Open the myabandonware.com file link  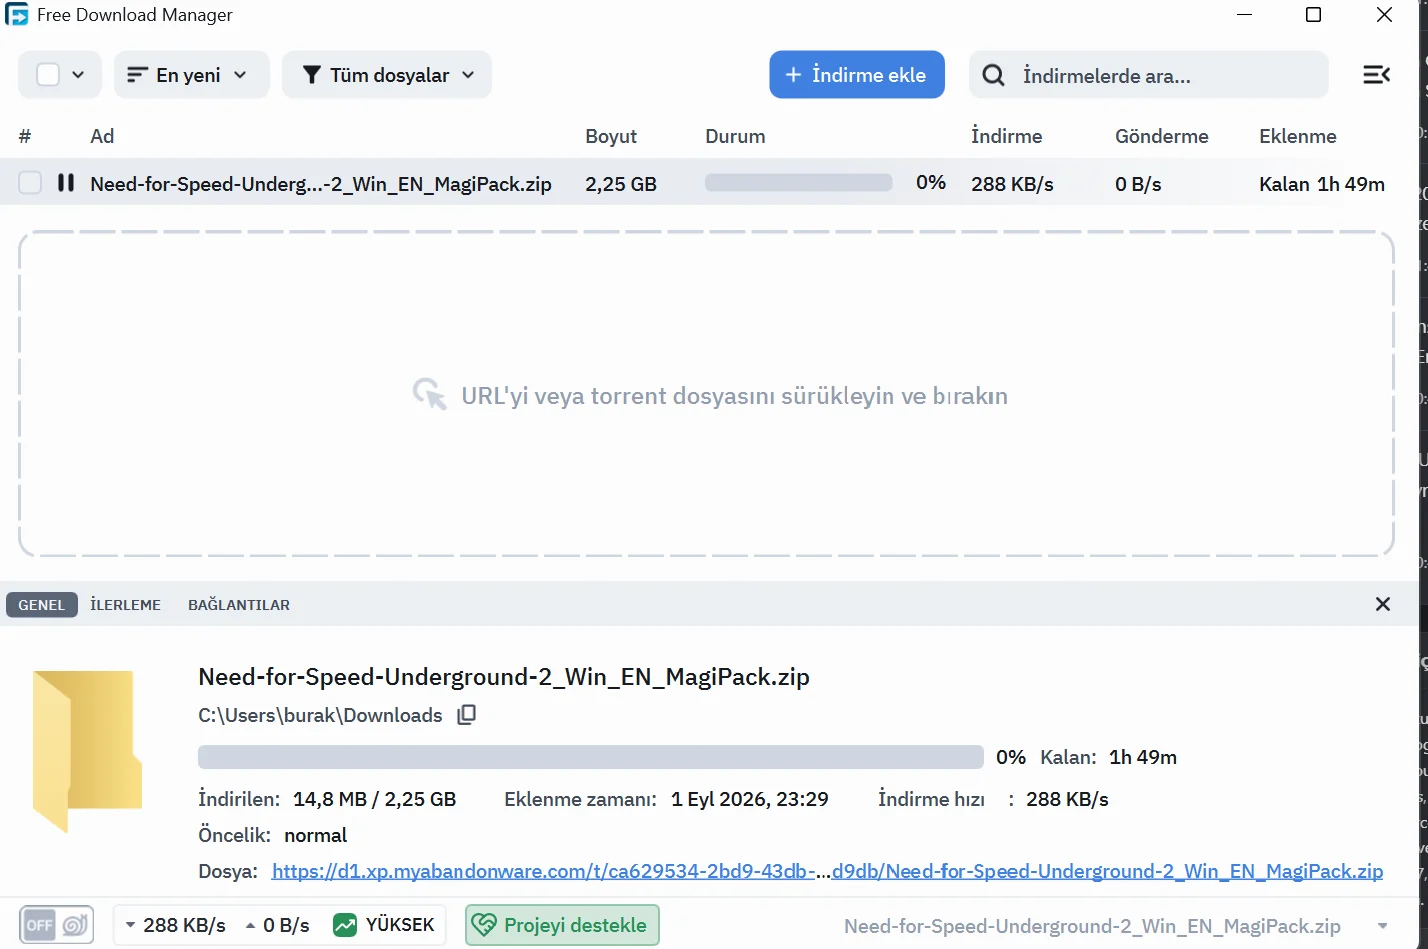[x=828, y=871]
